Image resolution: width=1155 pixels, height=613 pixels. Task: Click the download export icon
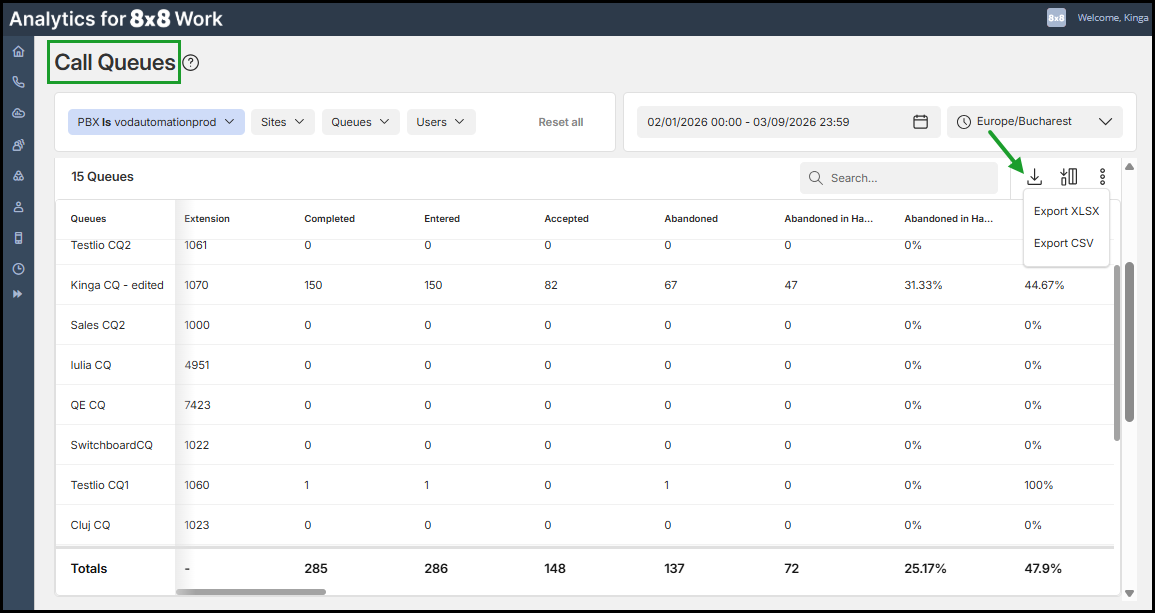(1035, 177)
